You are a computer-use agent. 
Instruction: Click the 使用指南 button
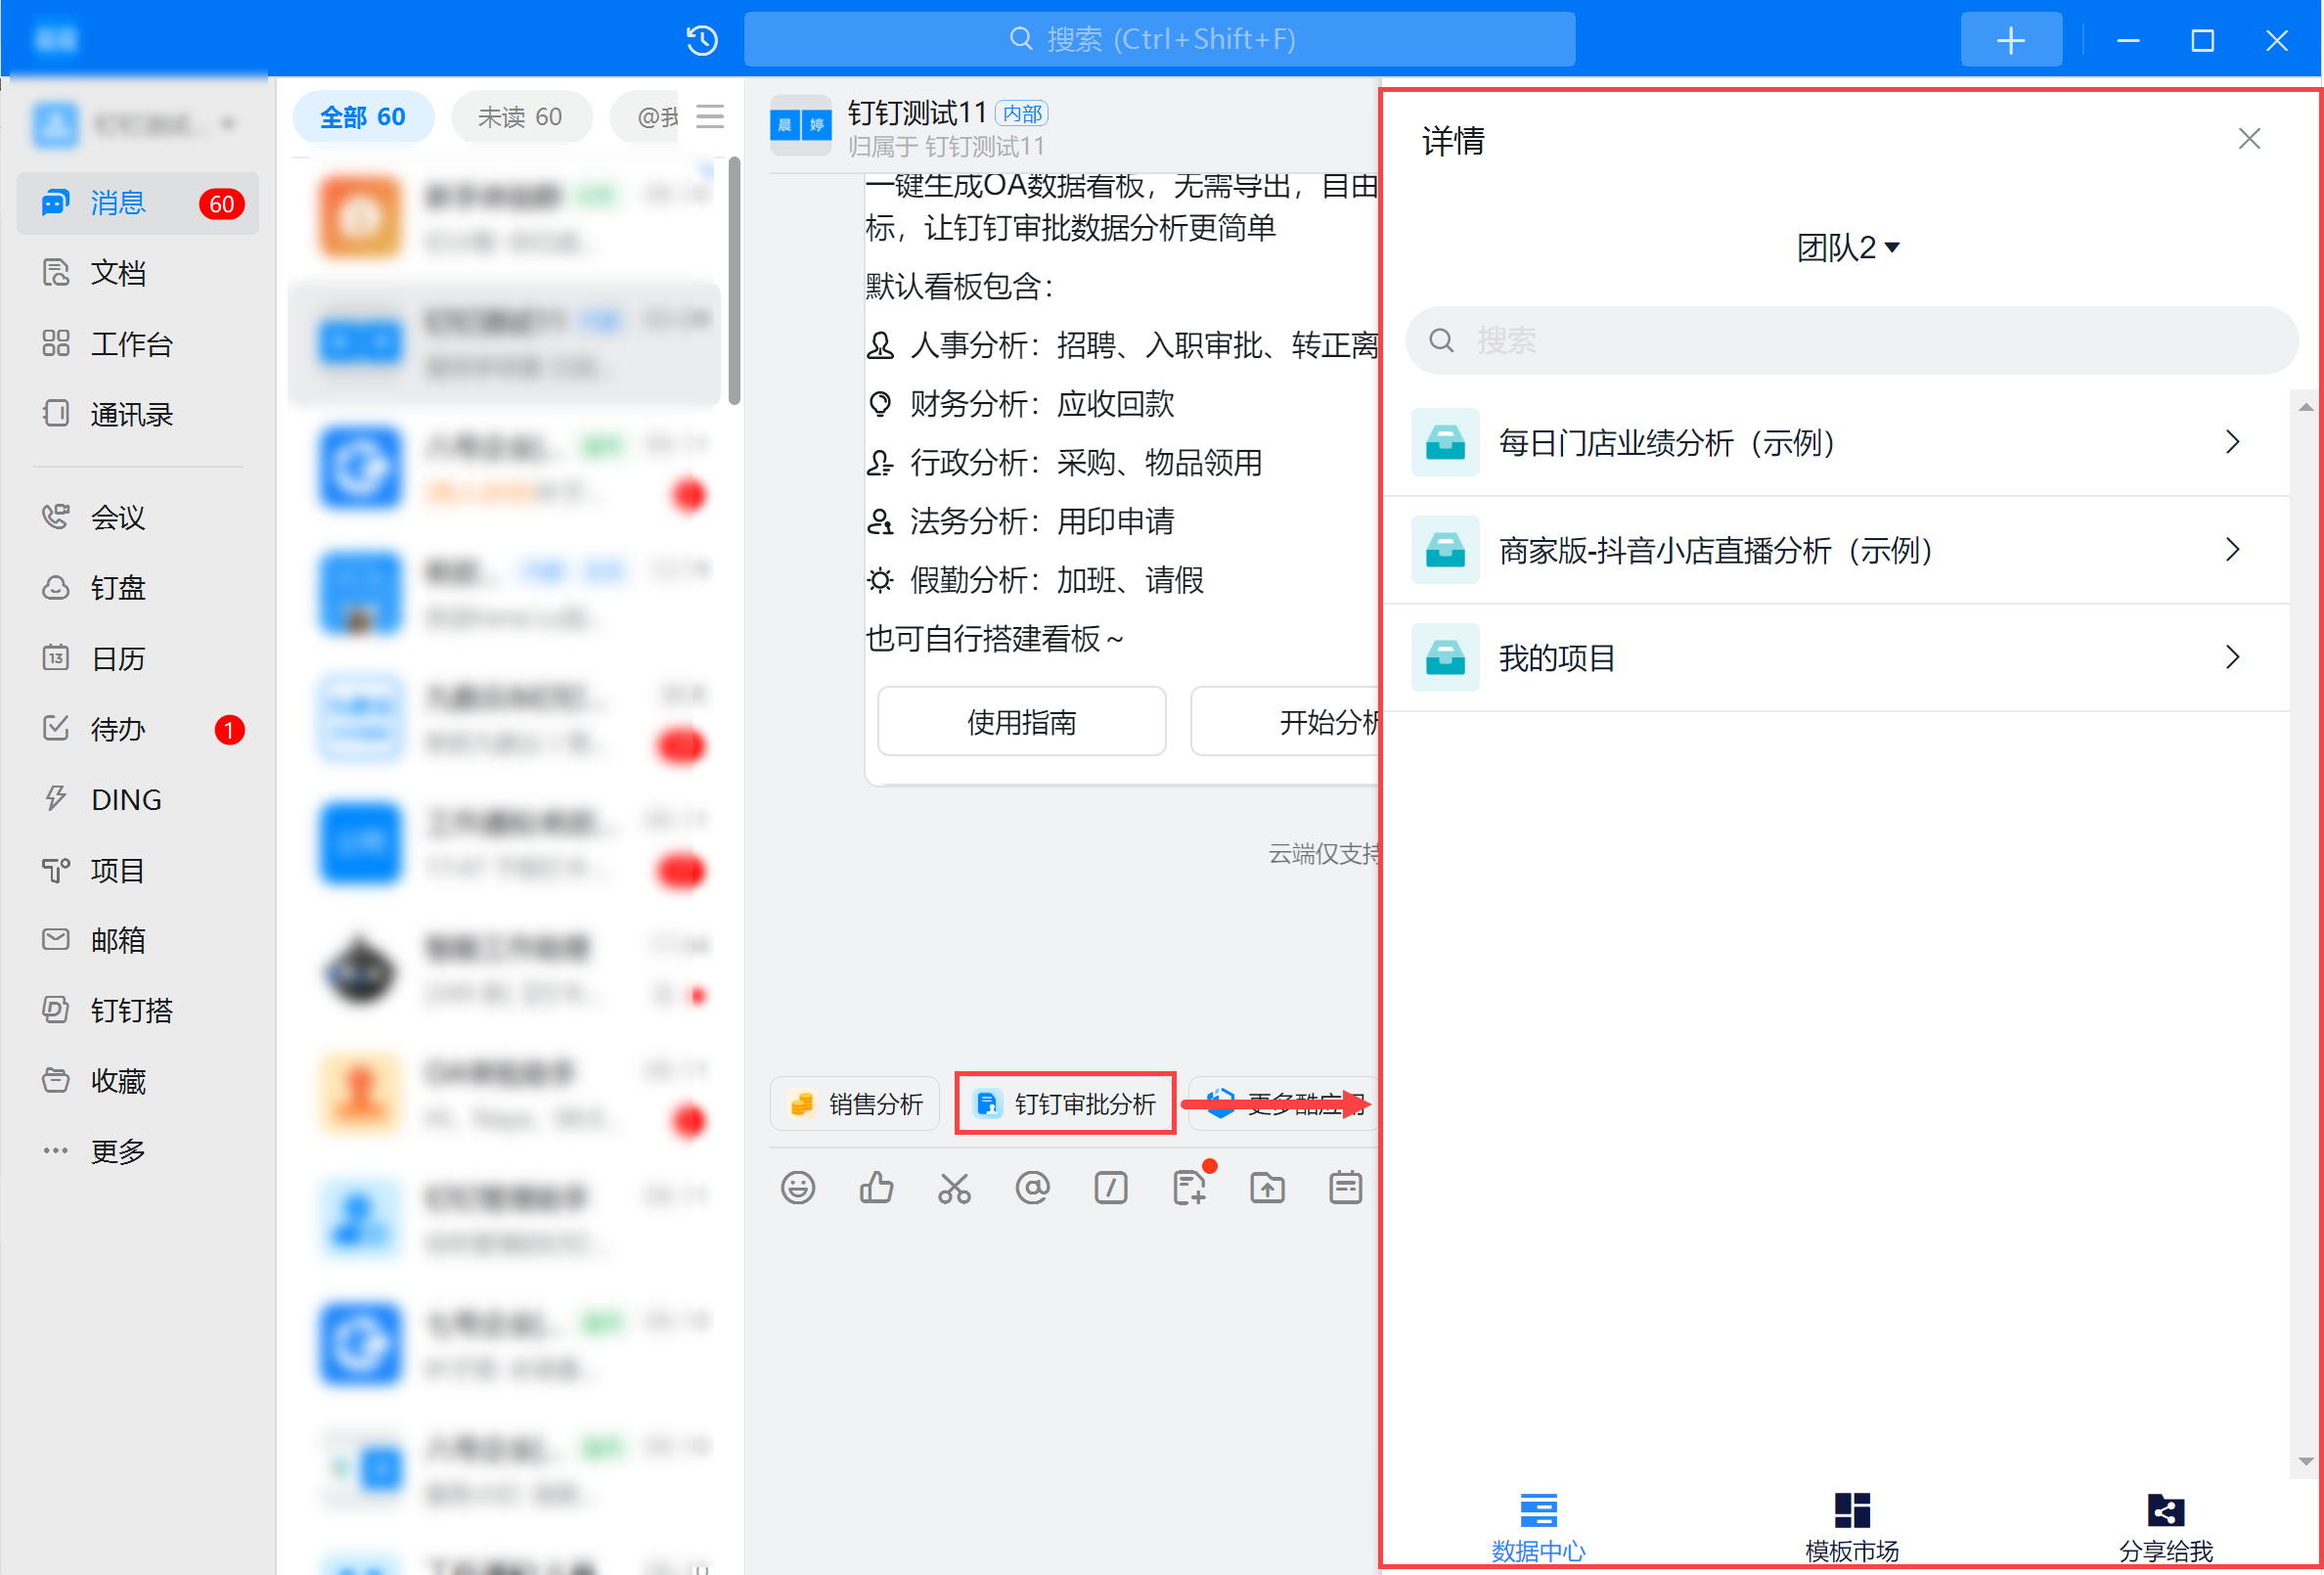(x=1021, y=721)
